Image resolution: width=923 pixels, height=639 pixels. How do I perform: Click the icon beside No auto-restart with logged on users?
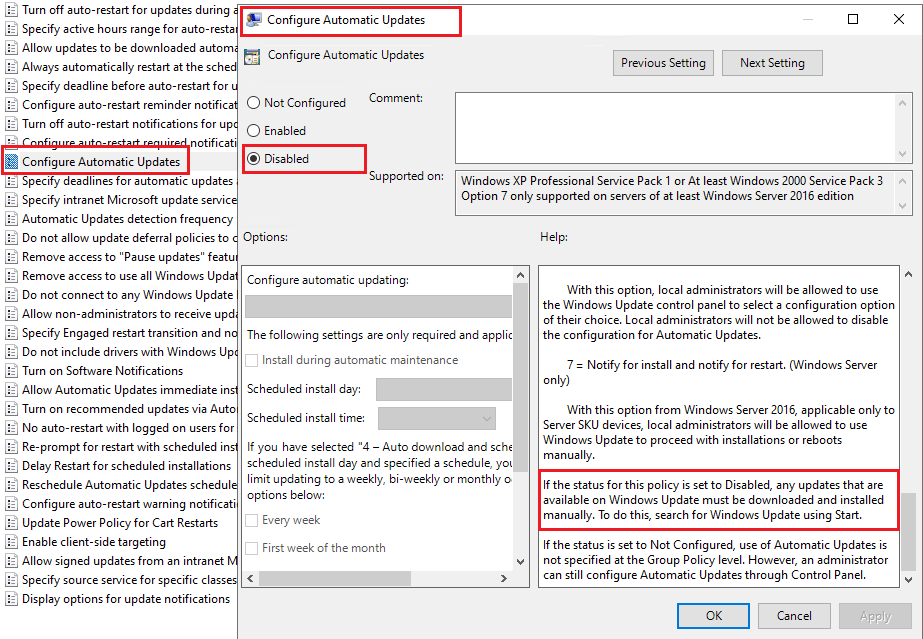point(11,428)
